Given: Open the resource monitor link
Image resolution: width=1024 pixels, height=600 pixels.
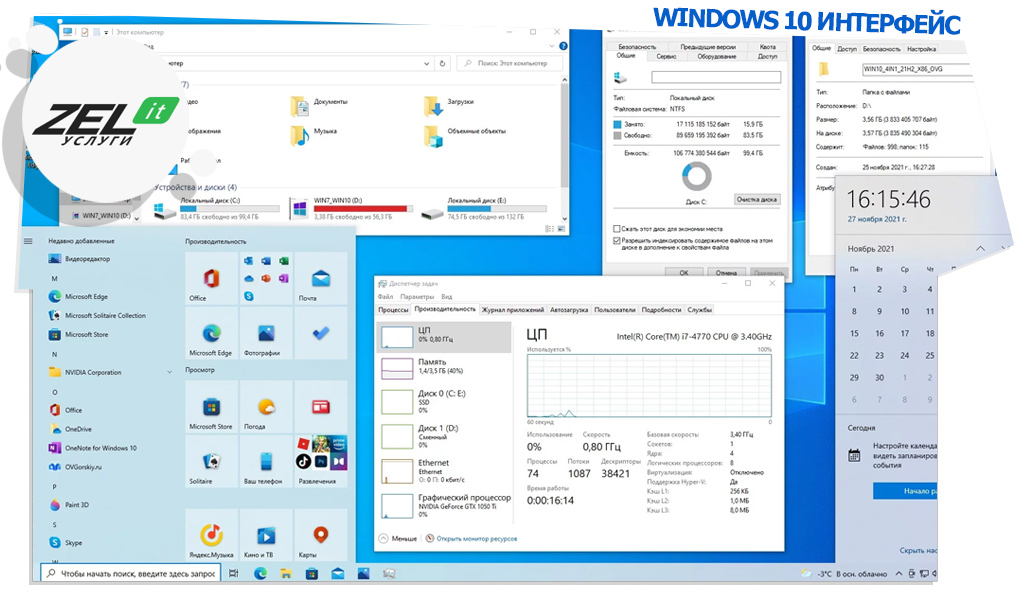Looking at the screenshot, I should coord(477,539).
